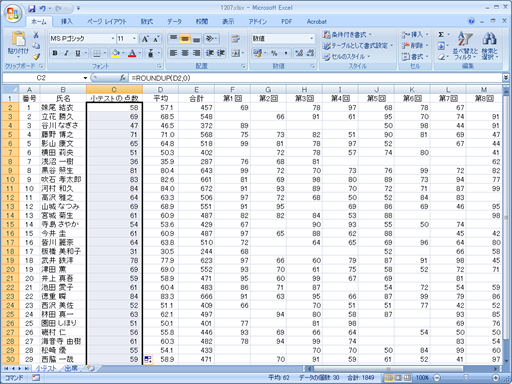Click the font color red A
Viewport: 512px width, 384px height.
132,53
